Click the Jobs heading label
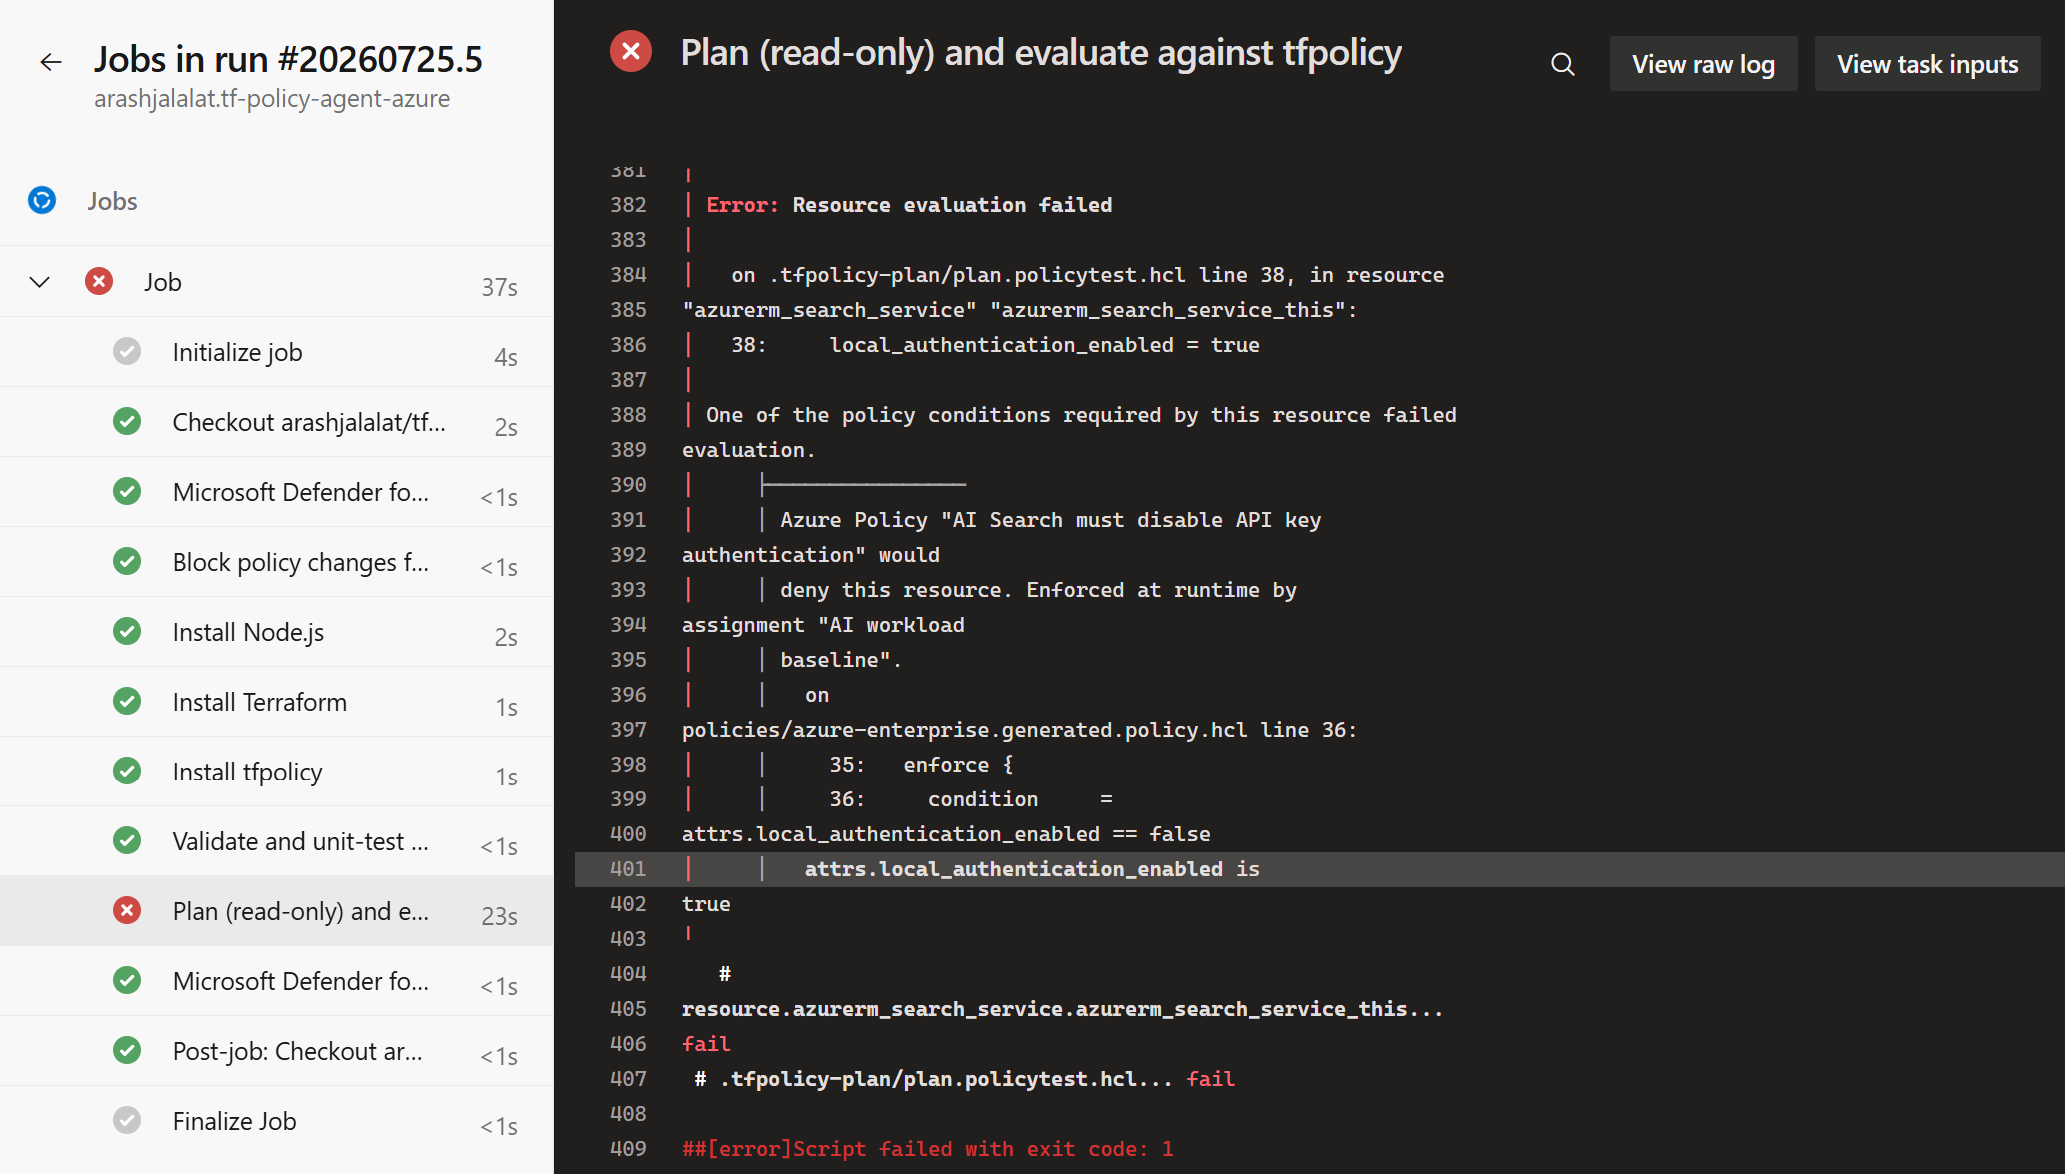The image size is (2065, 1174). point(112,201)
